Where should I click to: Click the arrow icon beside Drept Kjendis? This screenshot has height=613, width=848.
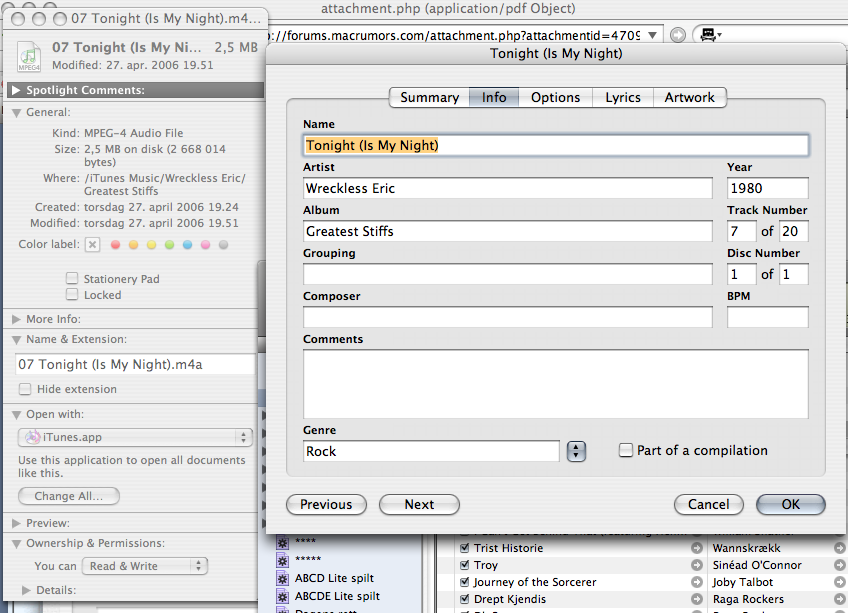697,599
